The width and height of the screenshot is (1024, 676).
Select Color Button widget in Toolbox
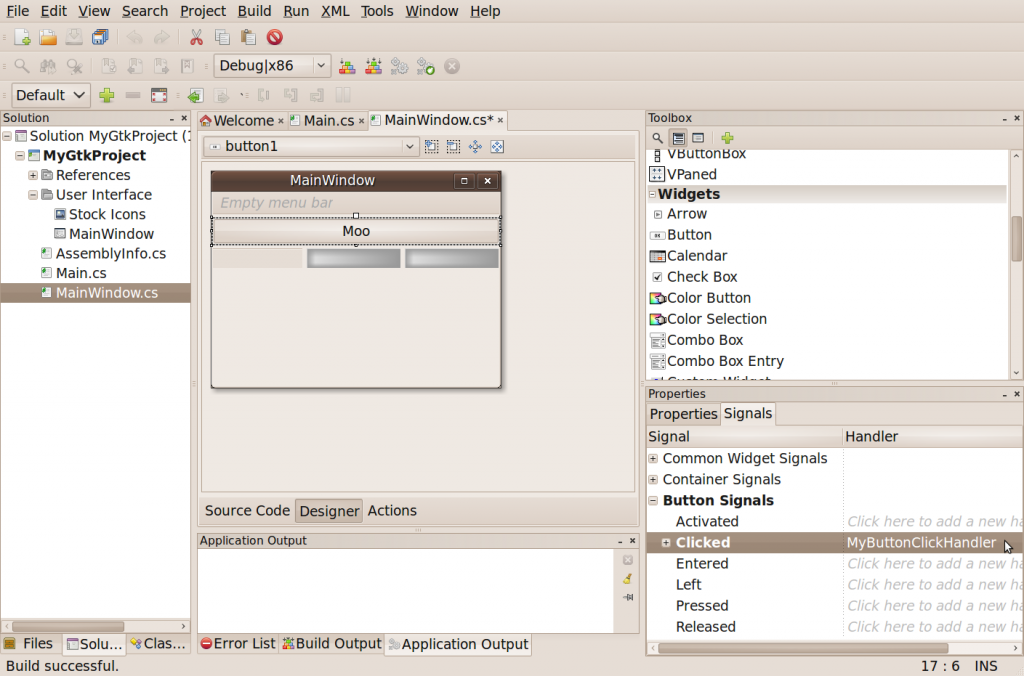click(x=709, y=298)
